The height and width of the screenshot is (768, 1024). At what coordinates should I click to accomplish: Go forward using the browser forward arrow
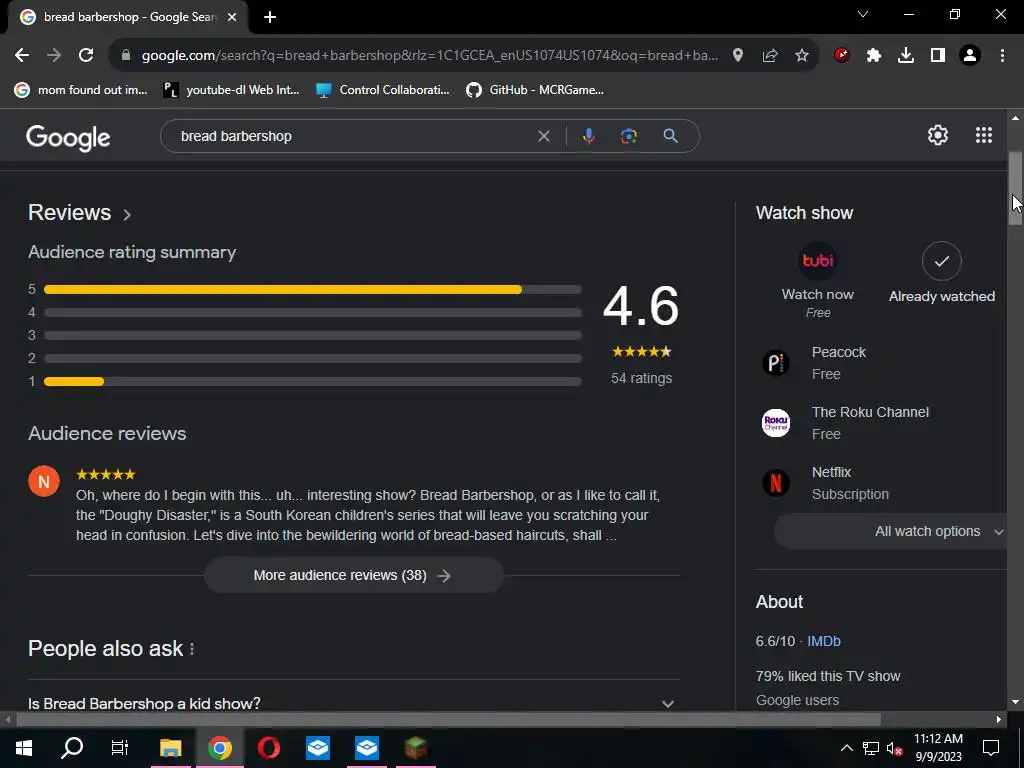[x=54, y=55]
